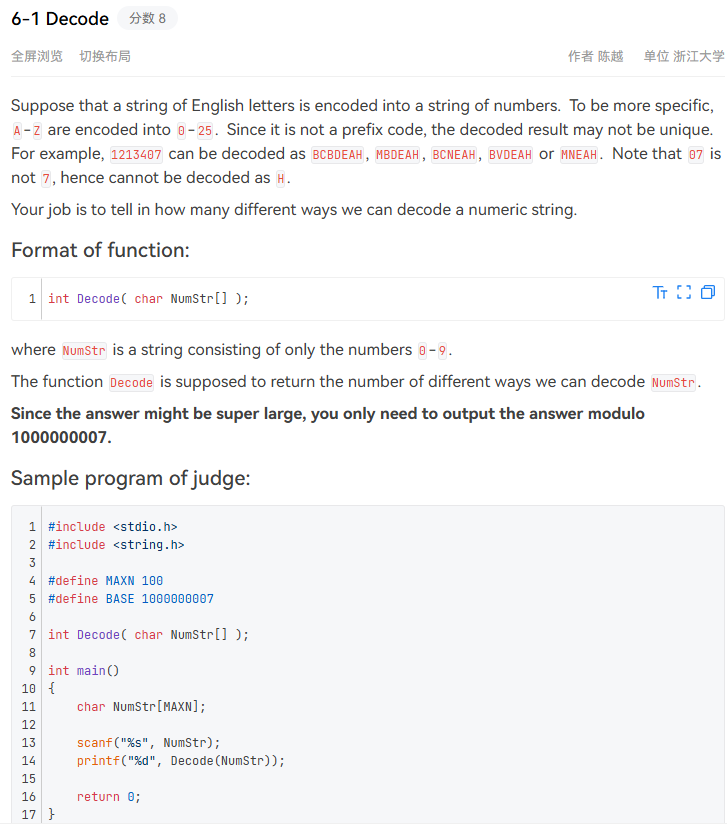Screen dimensions: 727x828
Task: Click the 6-1 Decode problem title
Action: [x=60, y=19]
